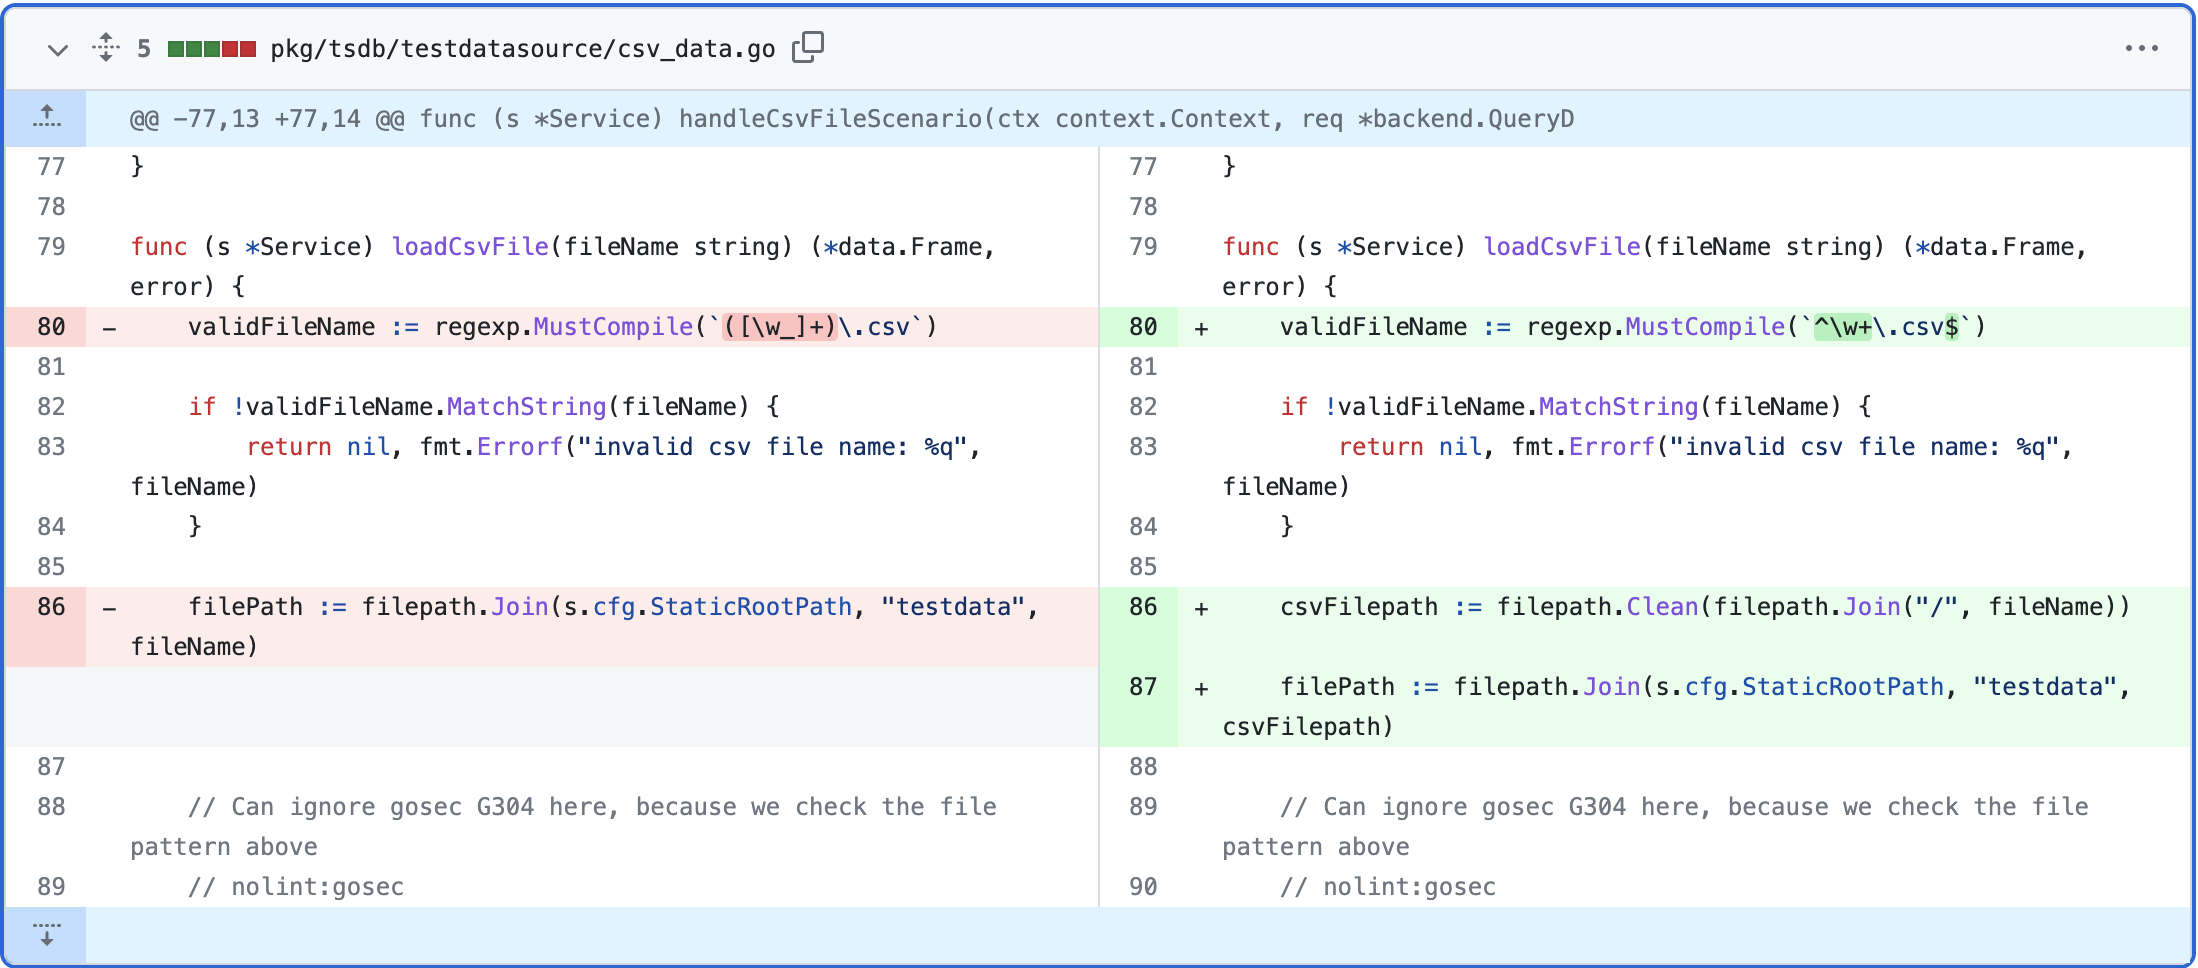Copy the csv_data.go file path
2198x968 pixels.
click(808, 47)
